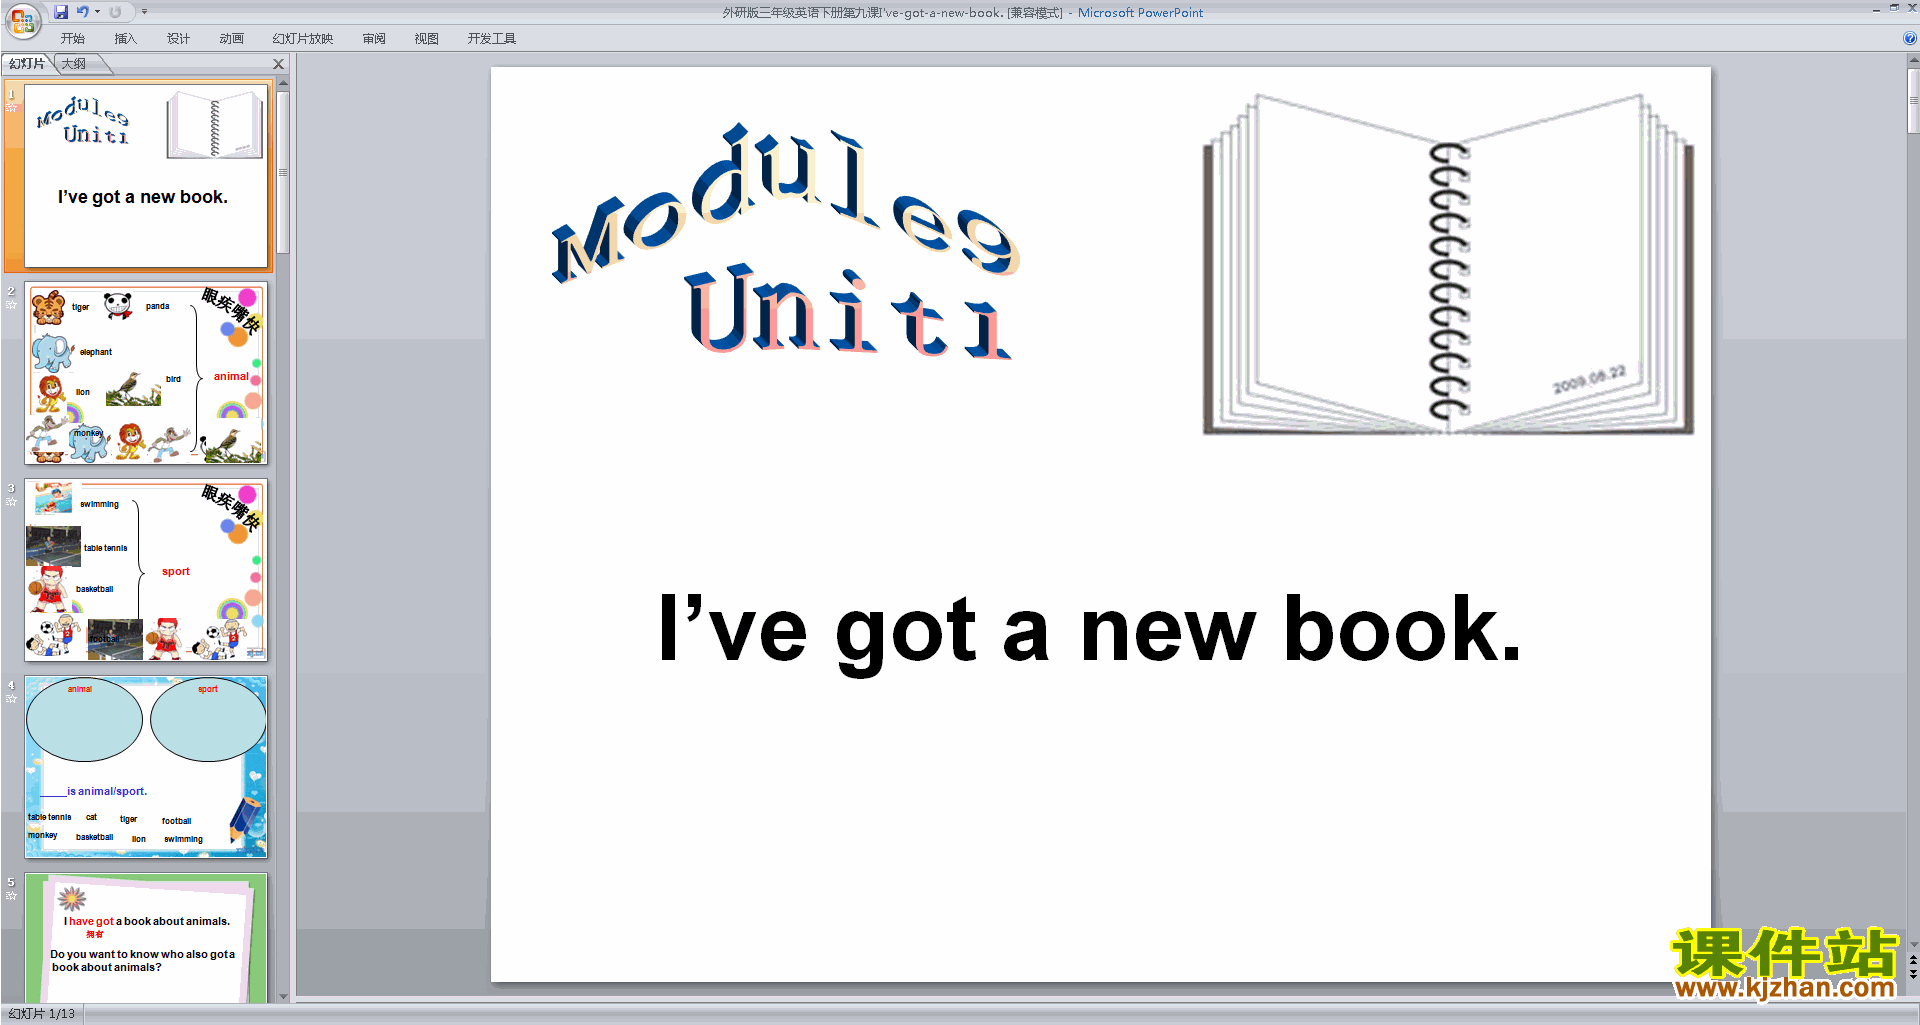Close the PowerPoint window
The height and width of the screenshot is (1025, 1920).
tap(1912, 8)
